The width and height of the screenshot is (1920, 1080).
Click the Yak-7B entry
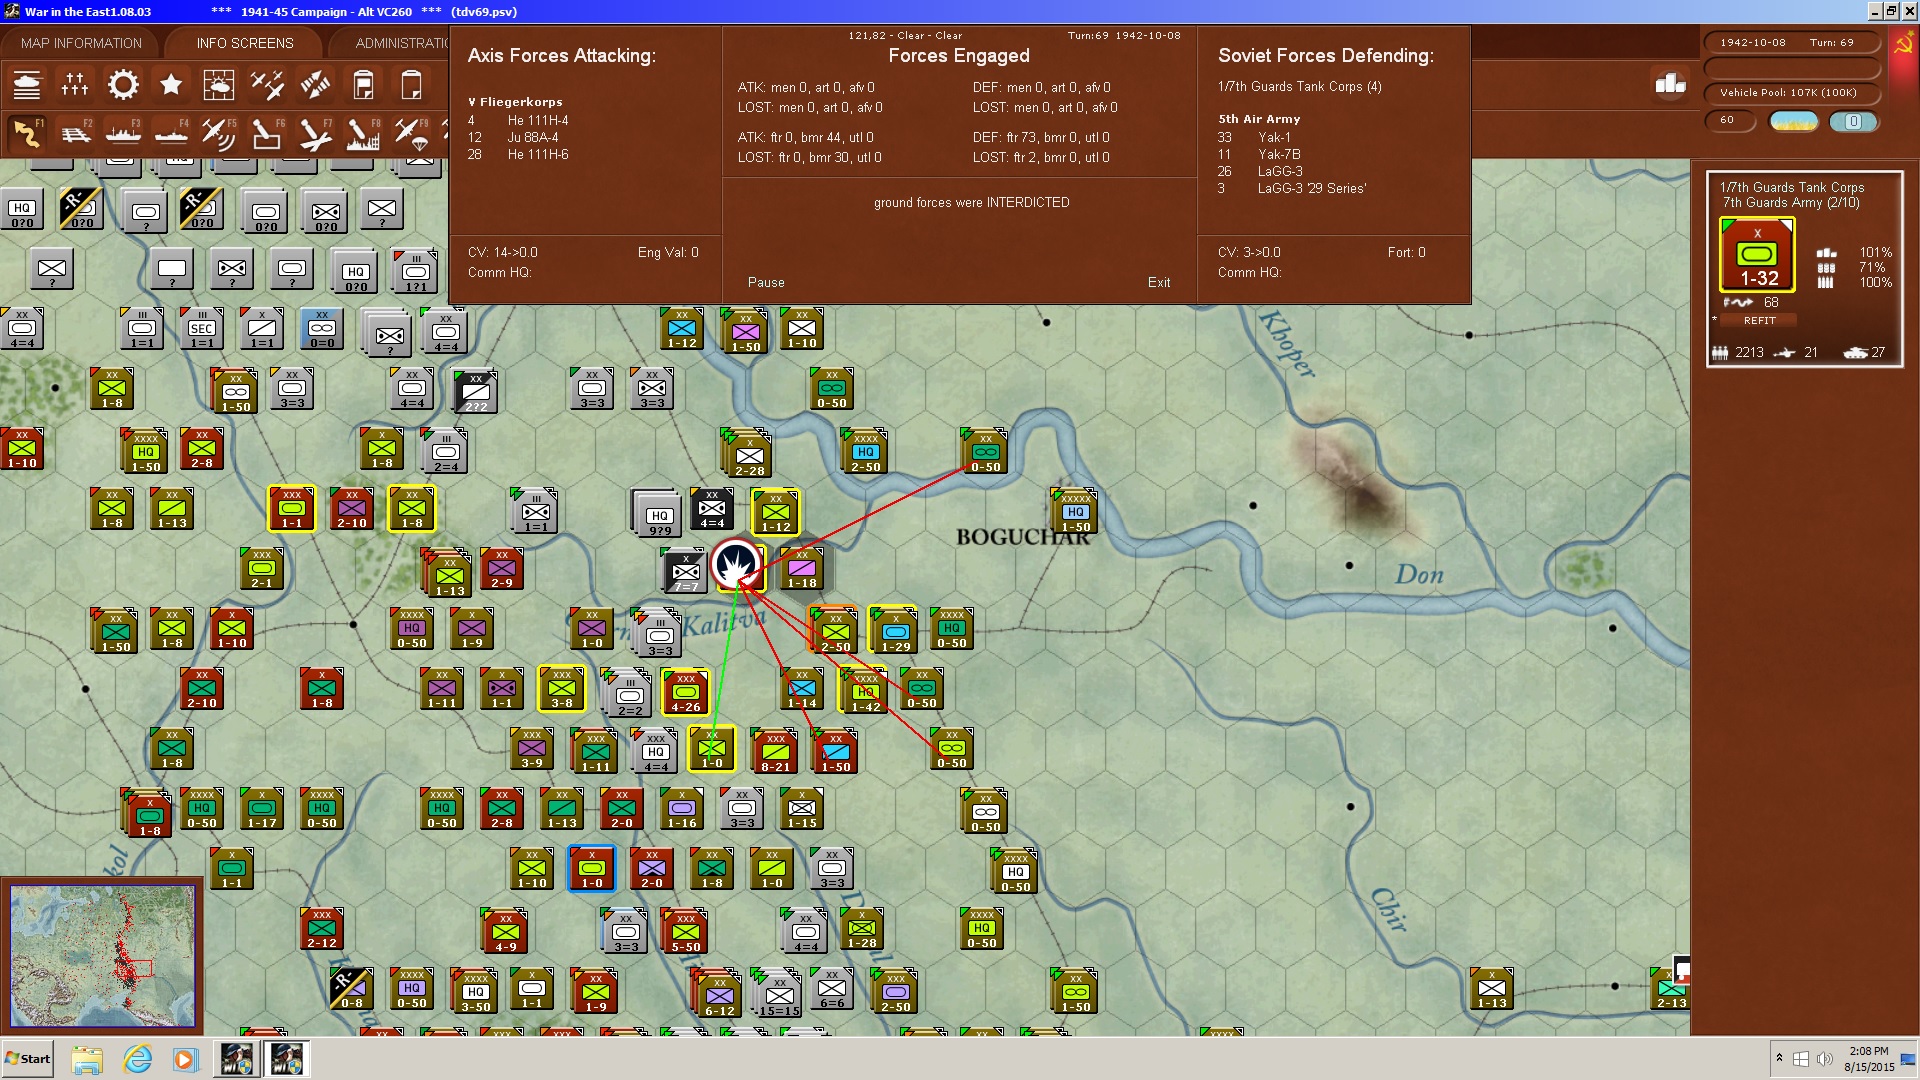[1279, 155]
